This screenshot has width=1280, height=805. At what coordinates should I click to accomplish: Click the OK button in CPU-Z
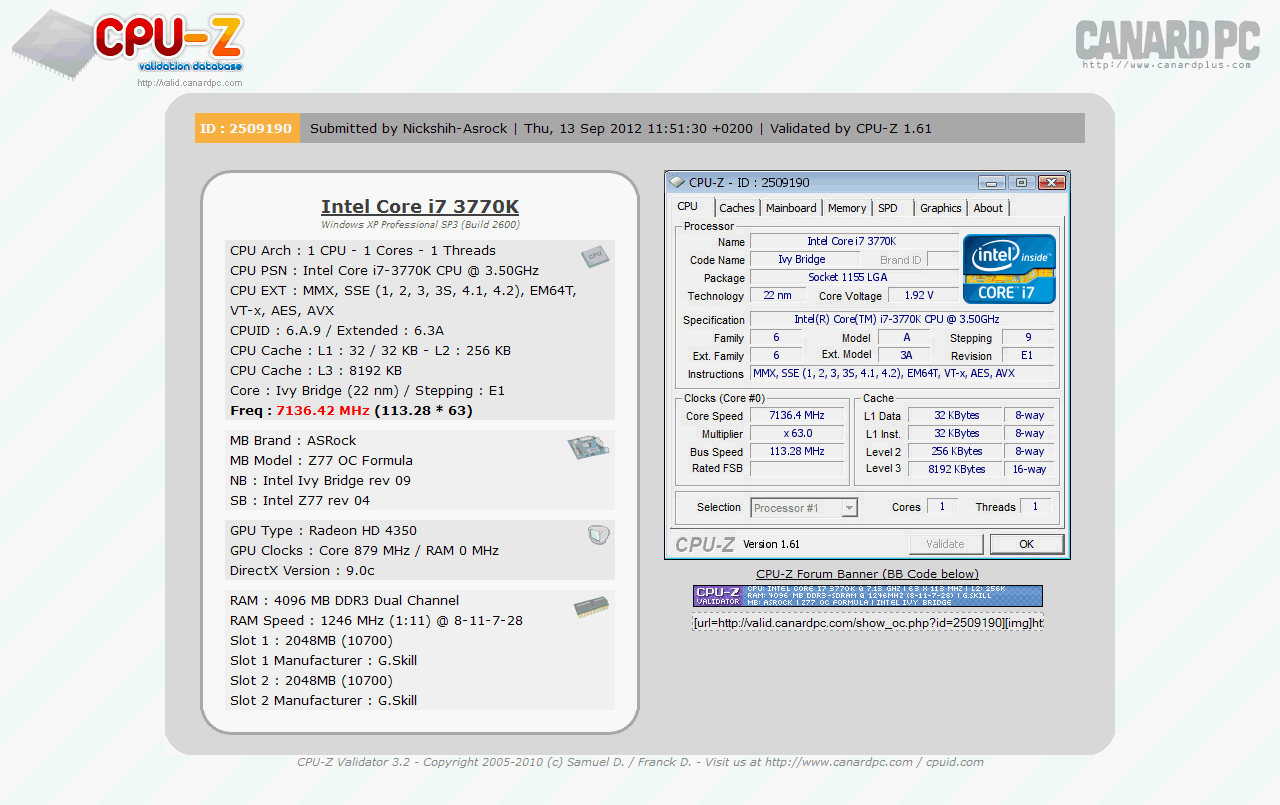[x=1027, y=544]
